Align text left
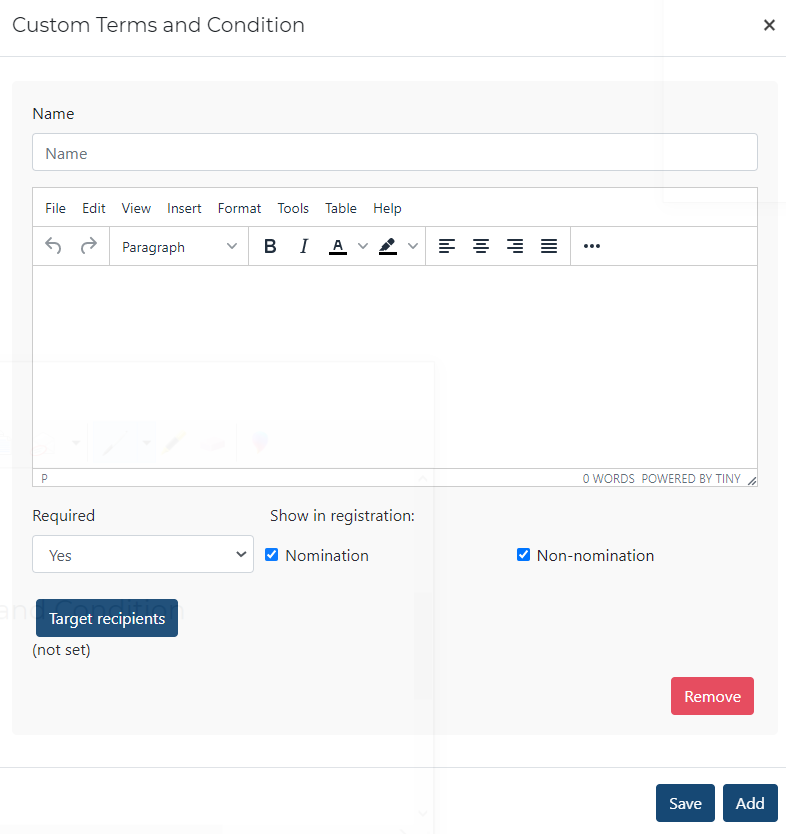The image size is (786, 834). coord(447,246)
